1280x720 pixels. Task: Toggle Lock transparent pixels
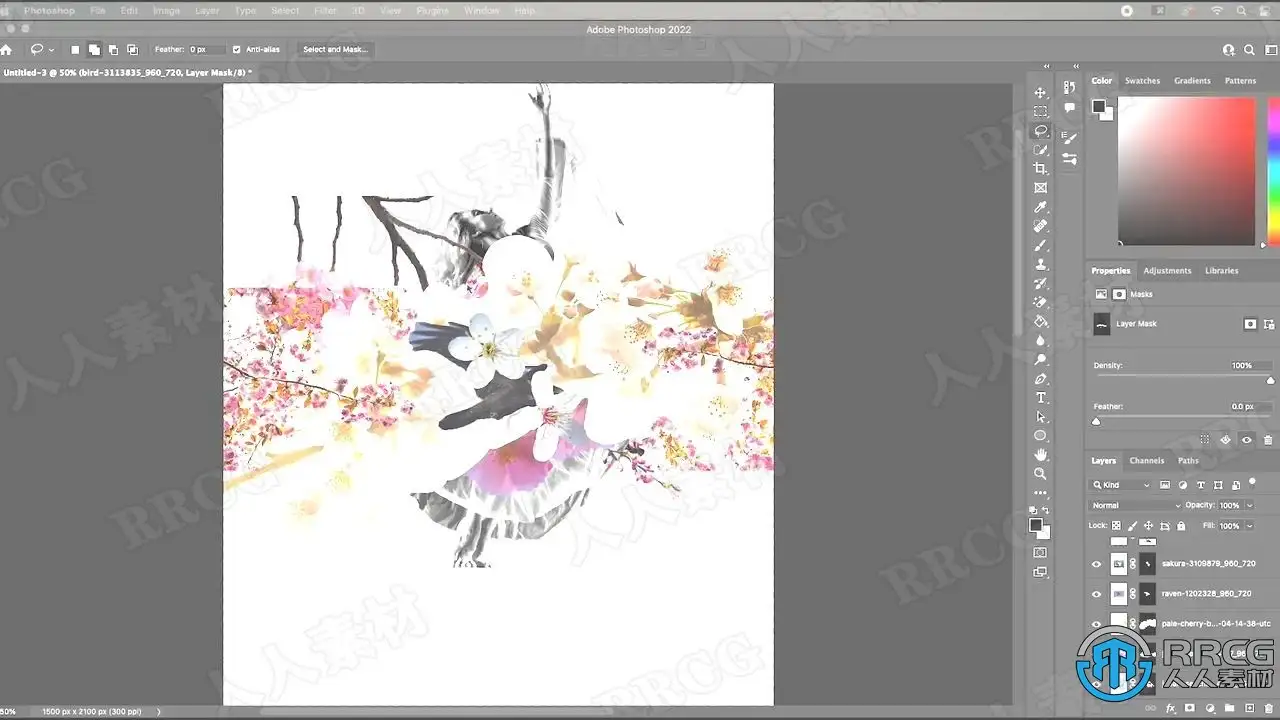pos(1117,526)
